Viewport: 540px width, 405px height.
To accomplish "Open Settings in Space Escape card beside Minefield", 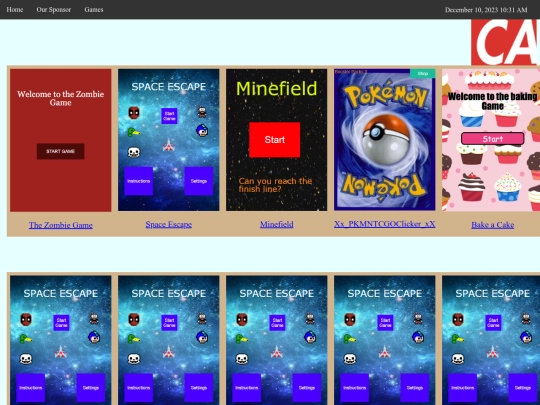I will pos(199,181).
